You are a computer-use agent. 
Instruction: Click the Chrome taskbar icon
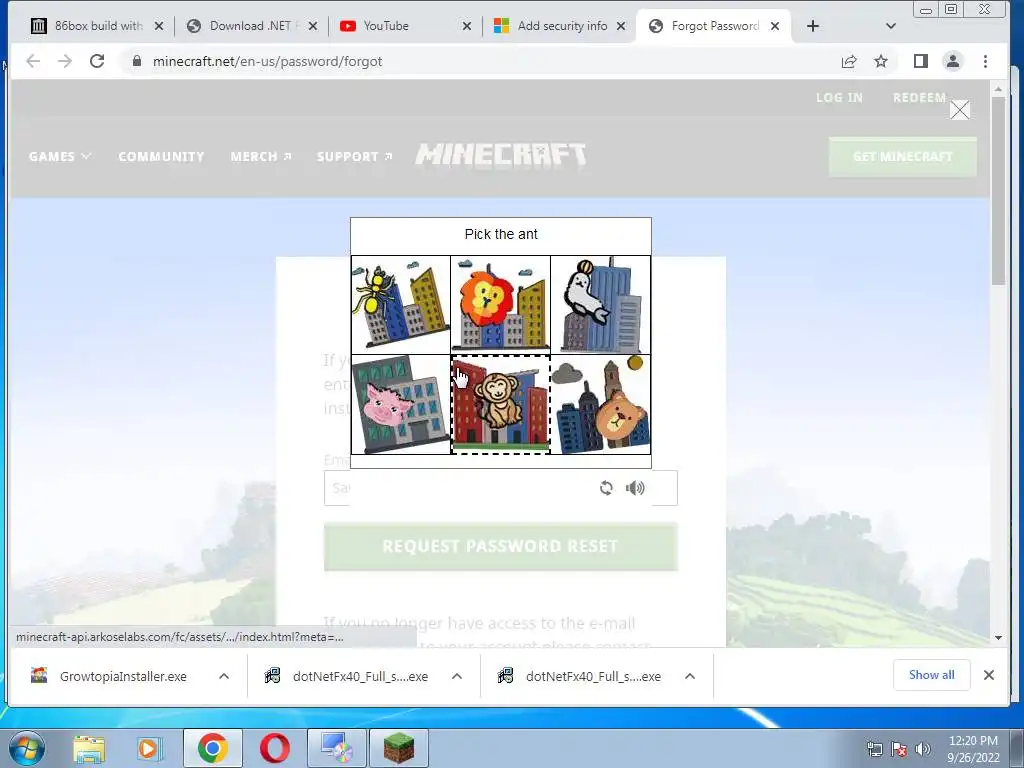tap(213, 748)
